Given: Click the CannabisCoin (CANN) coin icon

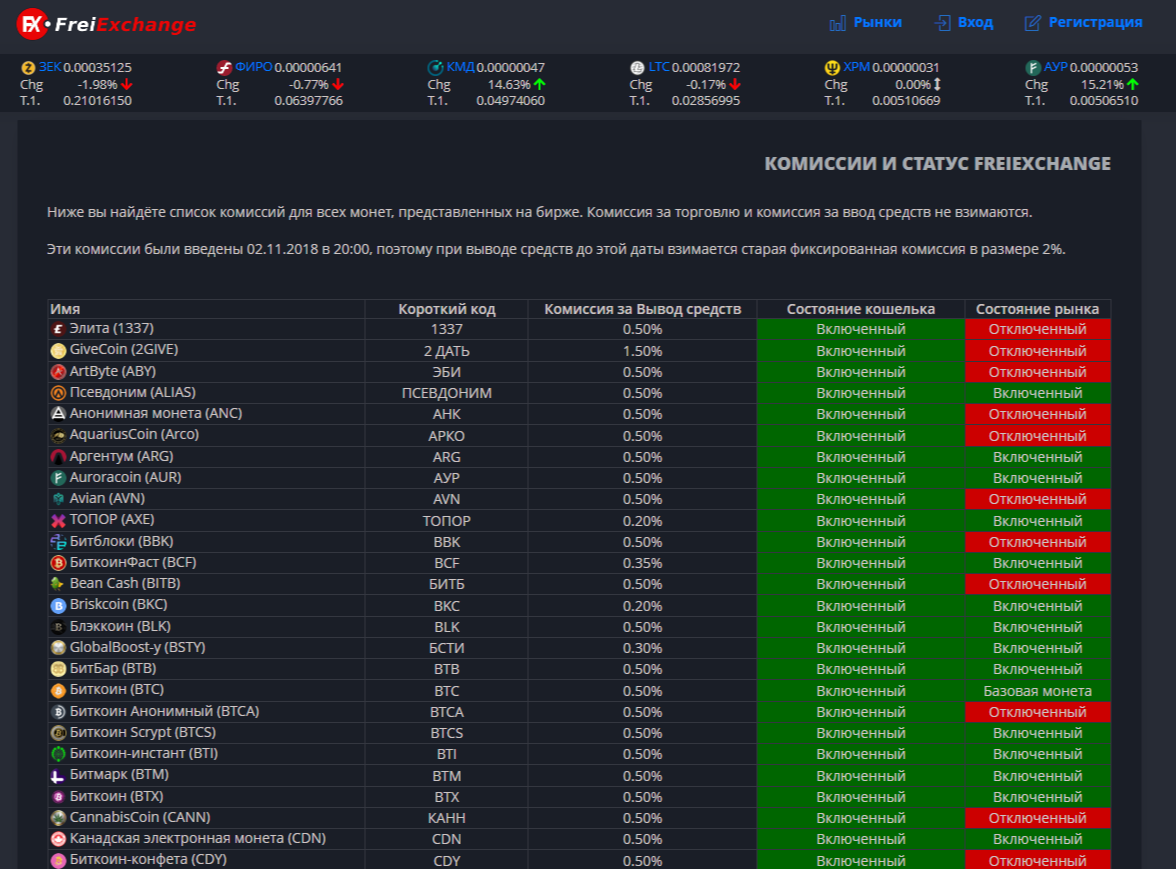Looking at the screenshot, I should pyautogui.click(x=58, y=817).
